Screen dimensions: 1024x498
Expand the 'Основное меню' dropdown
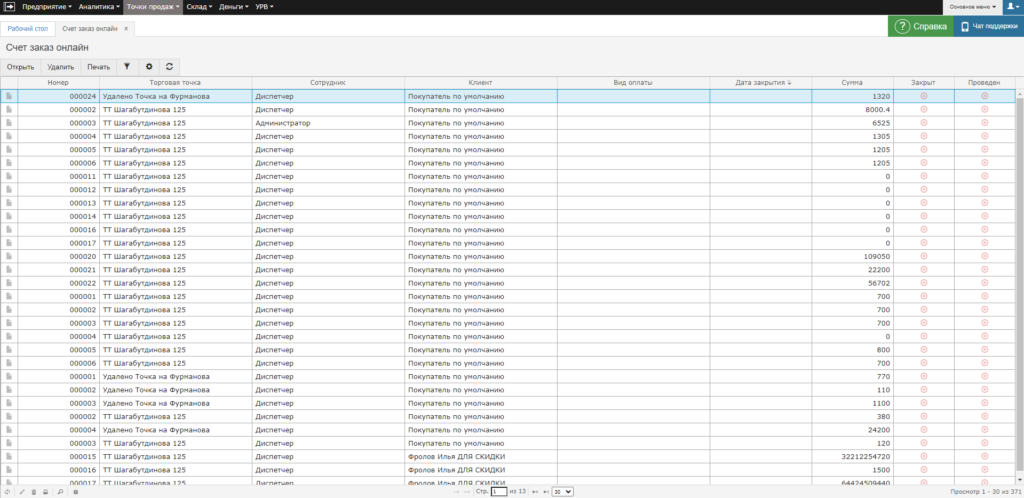pos(973,7)
